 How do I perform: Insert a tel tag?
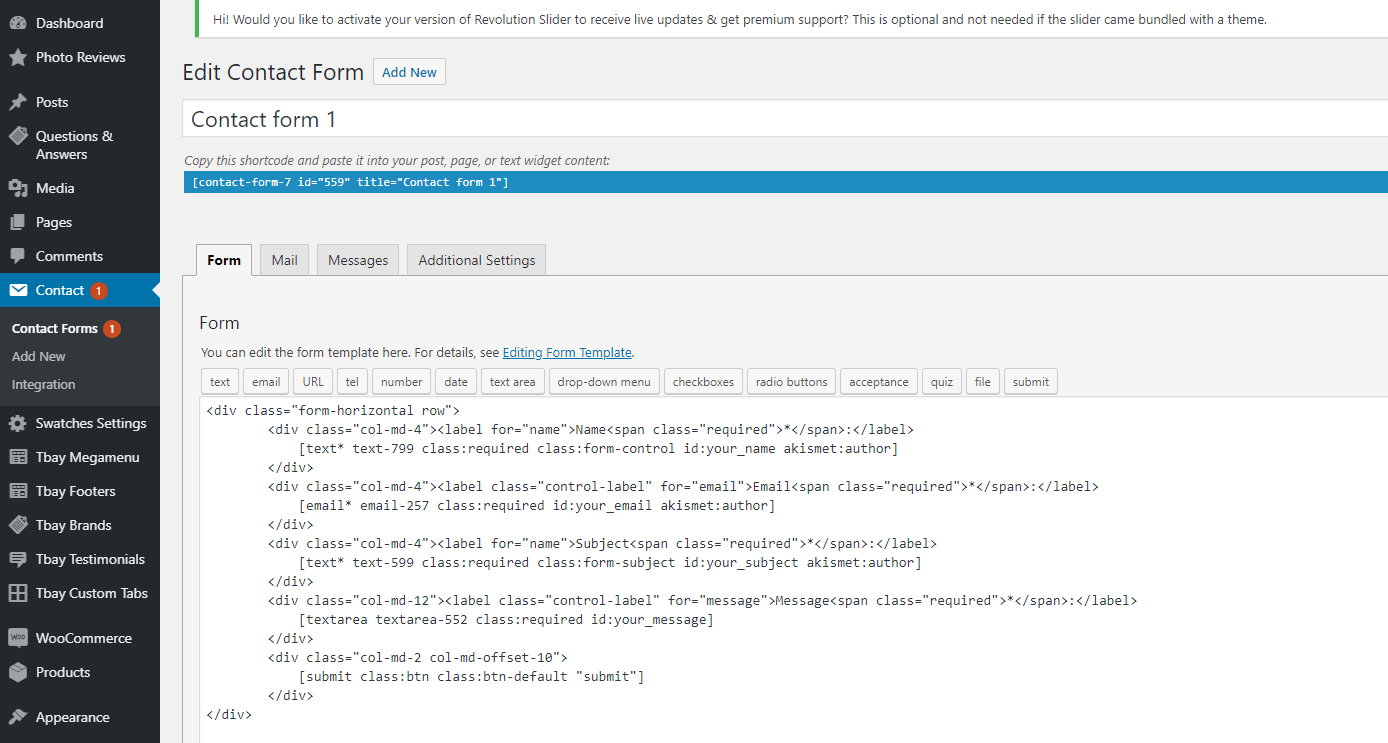353,381
